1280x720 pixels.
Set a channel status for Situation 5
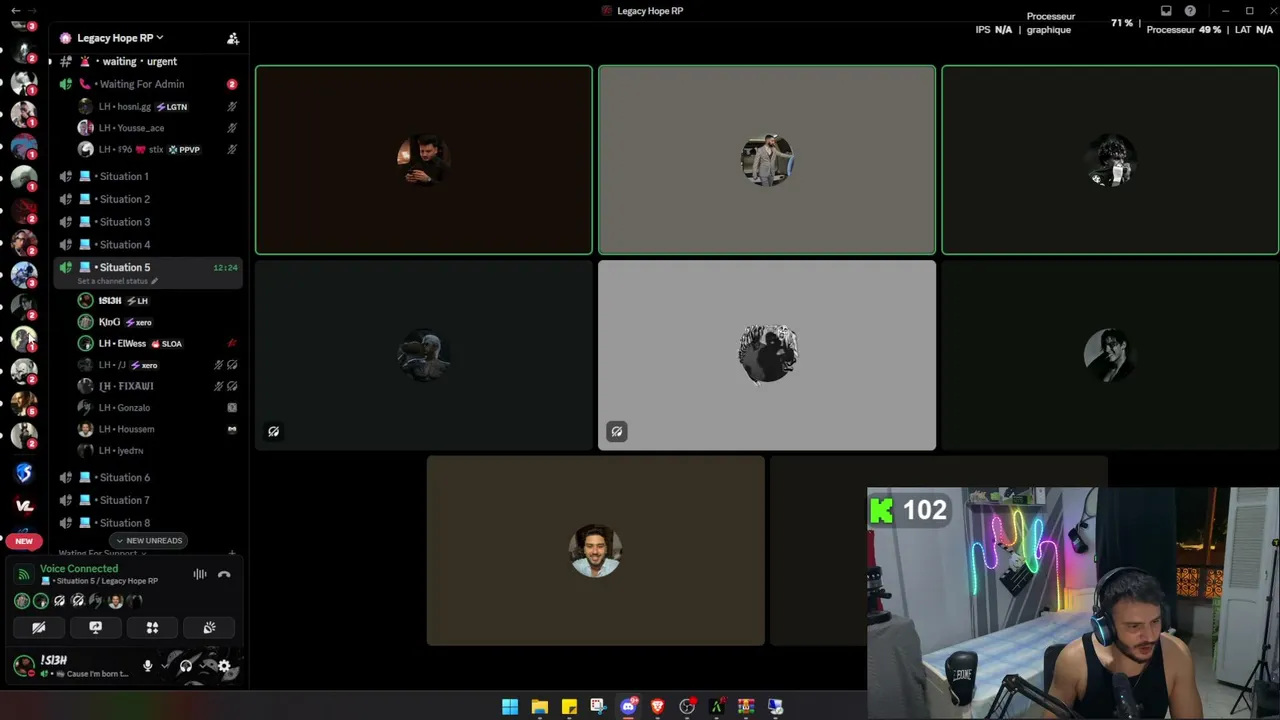pos(117,281)
